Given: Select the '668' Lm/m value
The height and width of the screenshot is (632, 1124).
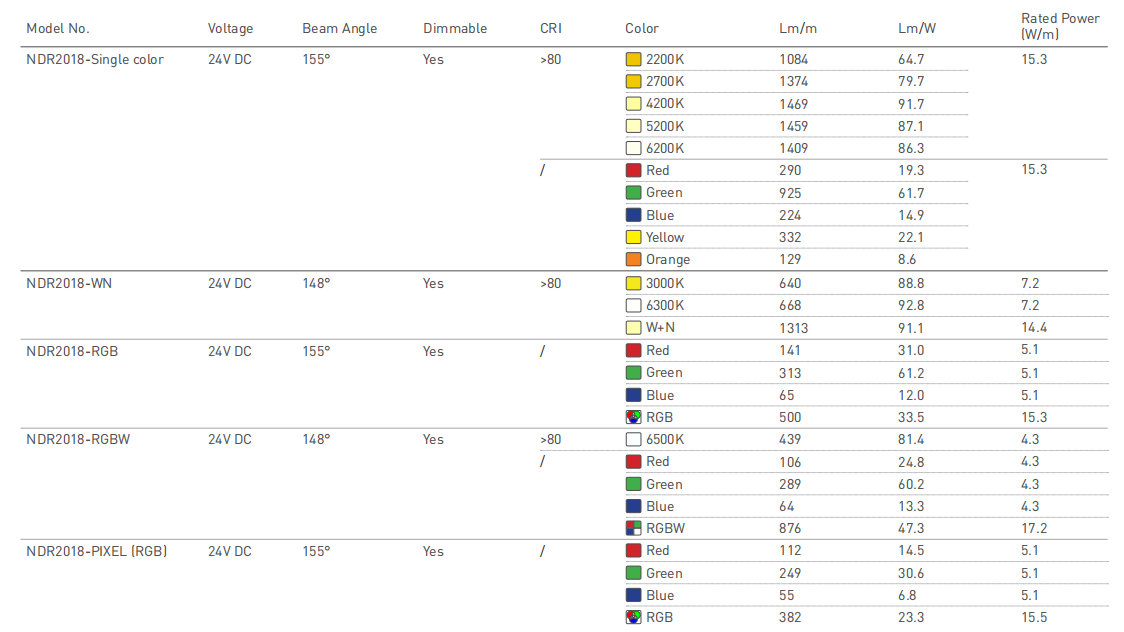Looking at the screenshot, I should (790, 305).
